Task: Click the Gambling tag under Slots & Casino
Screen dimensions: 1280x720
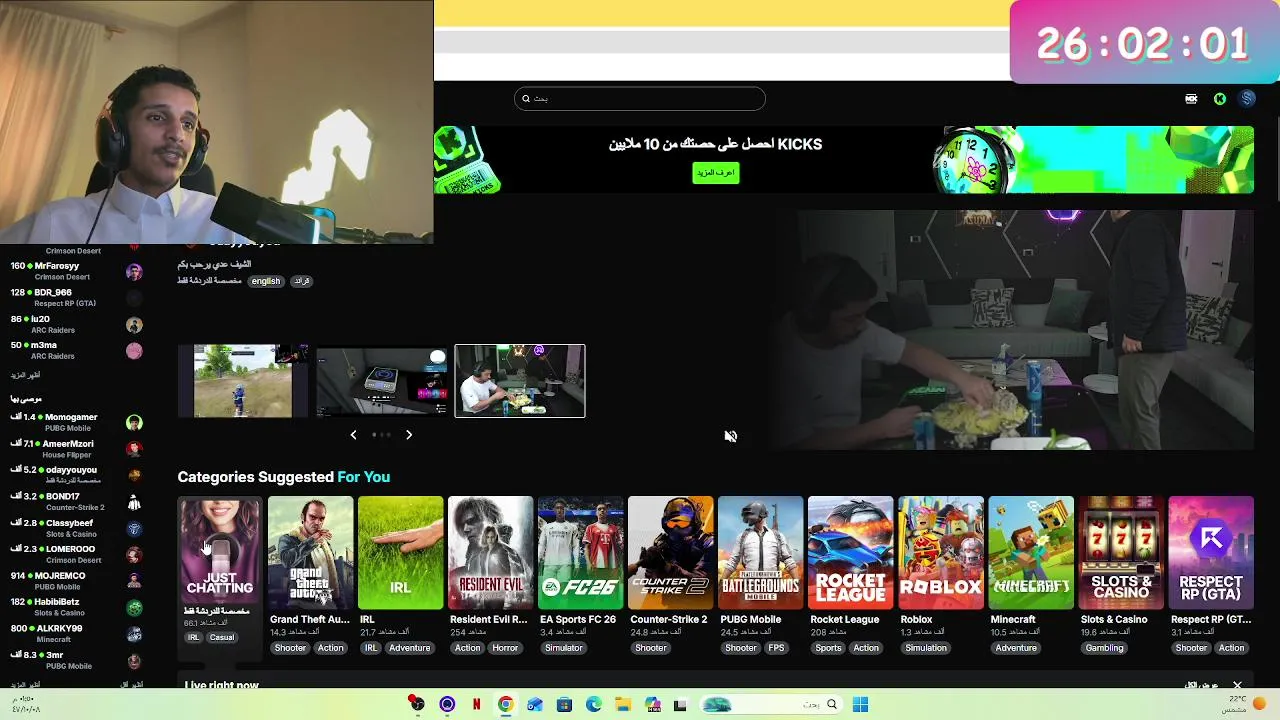Action: [x=1105, y=648]
